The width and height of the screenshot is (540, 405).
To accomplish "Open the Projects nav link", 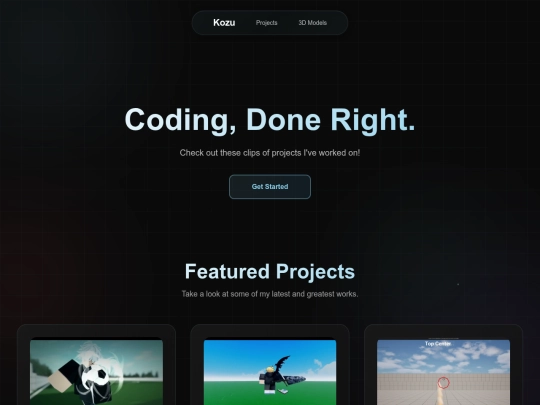I will click(x=267, y=23).
